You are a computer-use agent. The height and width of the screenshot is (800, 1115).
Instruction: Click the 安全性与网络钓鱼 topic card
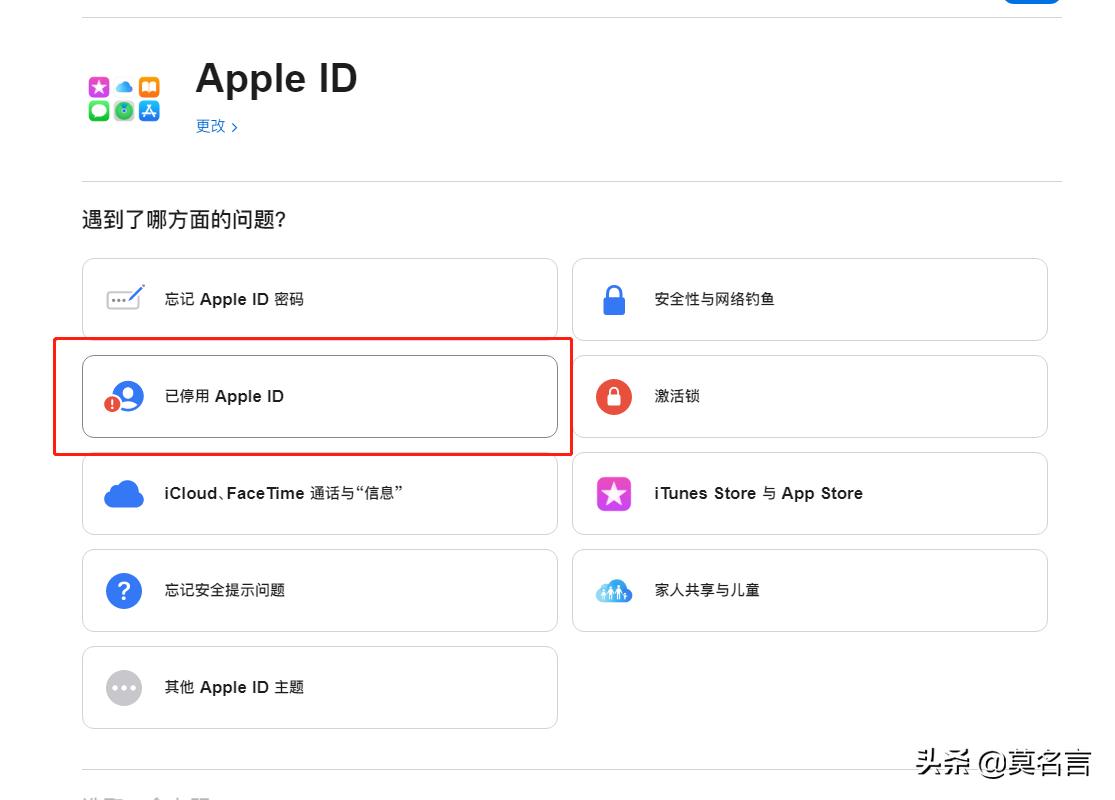(808, 297)
